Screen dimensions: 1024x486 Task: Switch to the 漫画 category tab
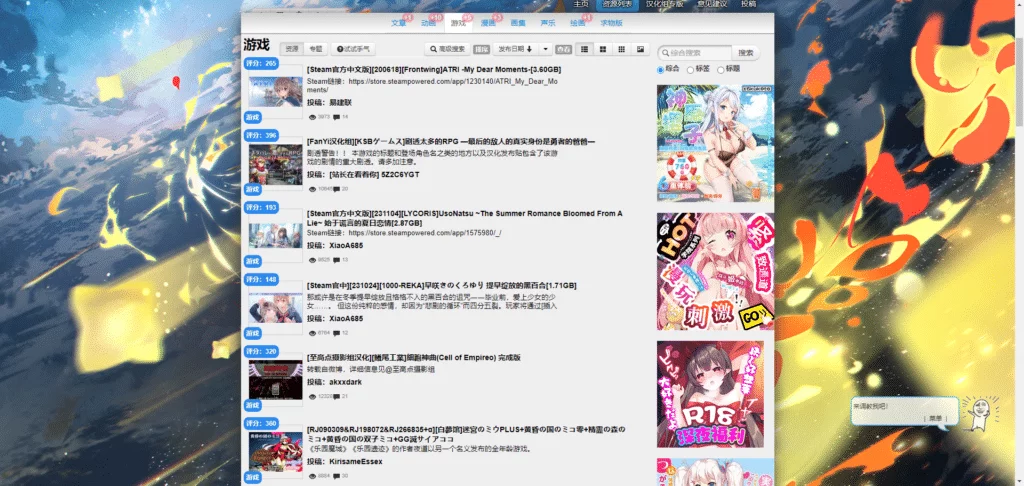(x=488, y=23)
